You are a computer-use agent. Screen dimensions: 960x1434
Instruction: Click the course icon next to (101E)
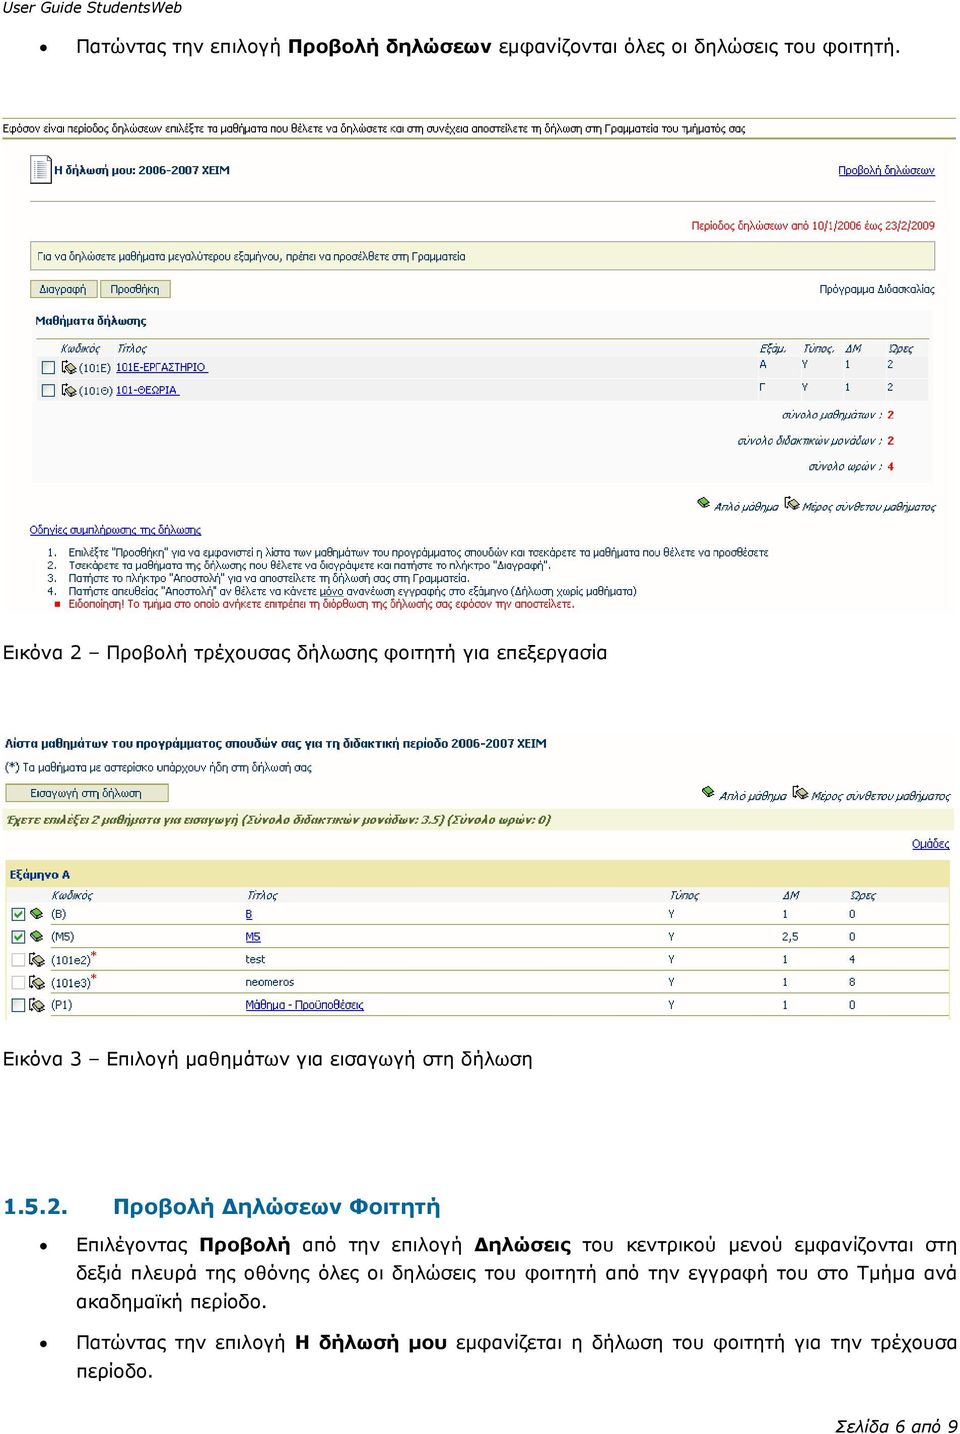[69, 368]
